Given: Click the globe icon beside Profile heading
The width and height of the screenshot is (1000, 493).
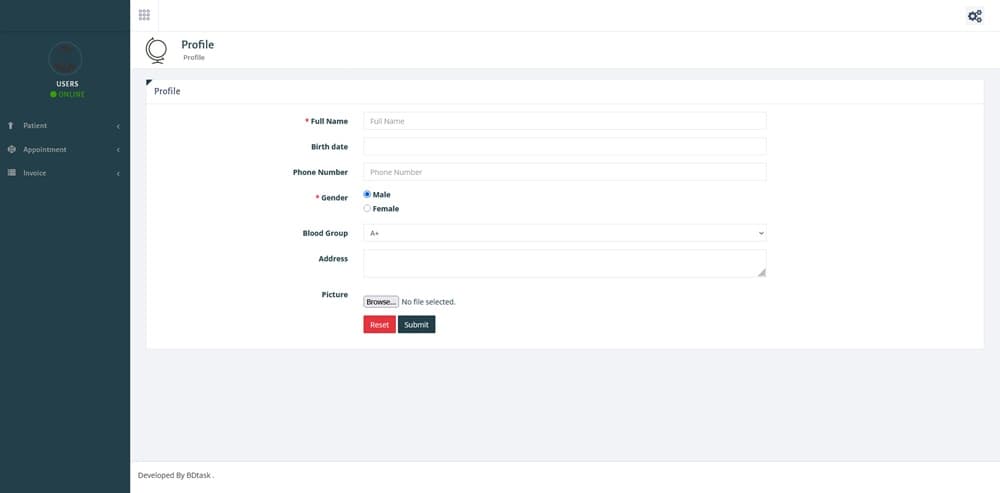Looking at the screenshot, I should (156, 50).
